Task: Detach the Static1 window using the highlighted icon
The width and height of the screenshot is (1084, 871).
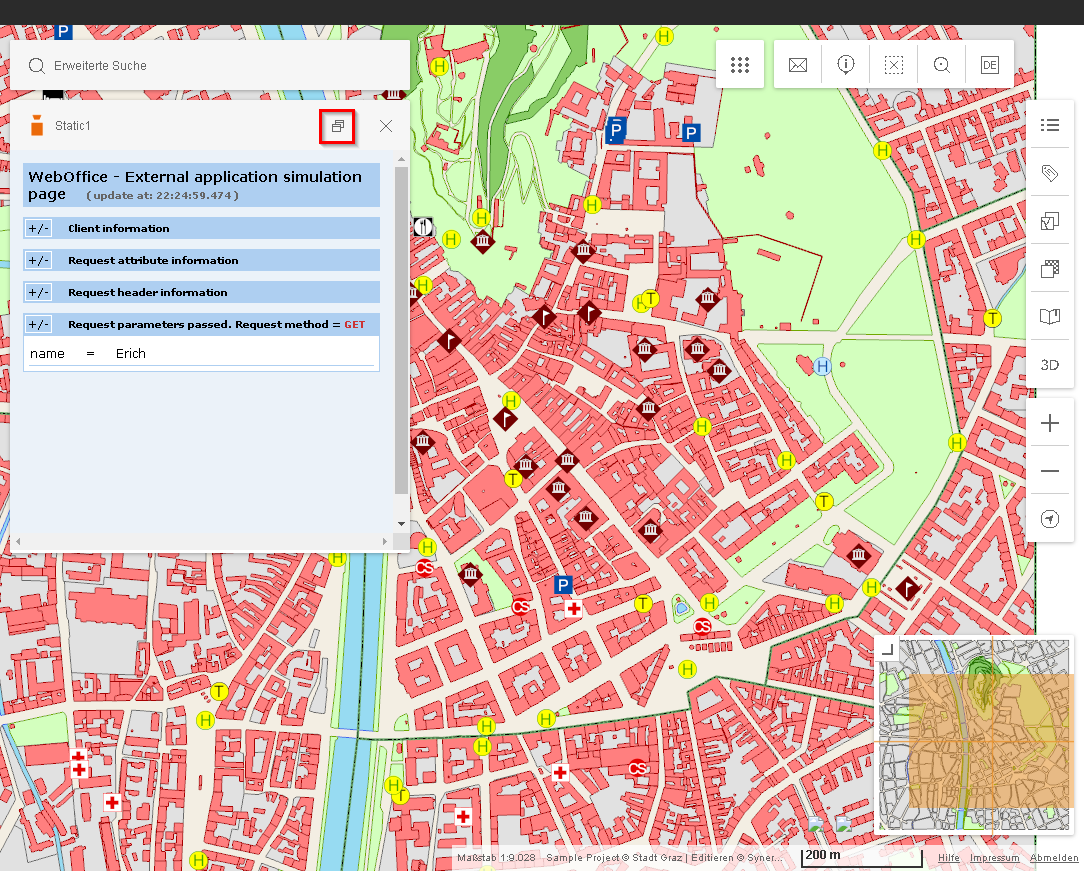Action: tap(337, 127)
